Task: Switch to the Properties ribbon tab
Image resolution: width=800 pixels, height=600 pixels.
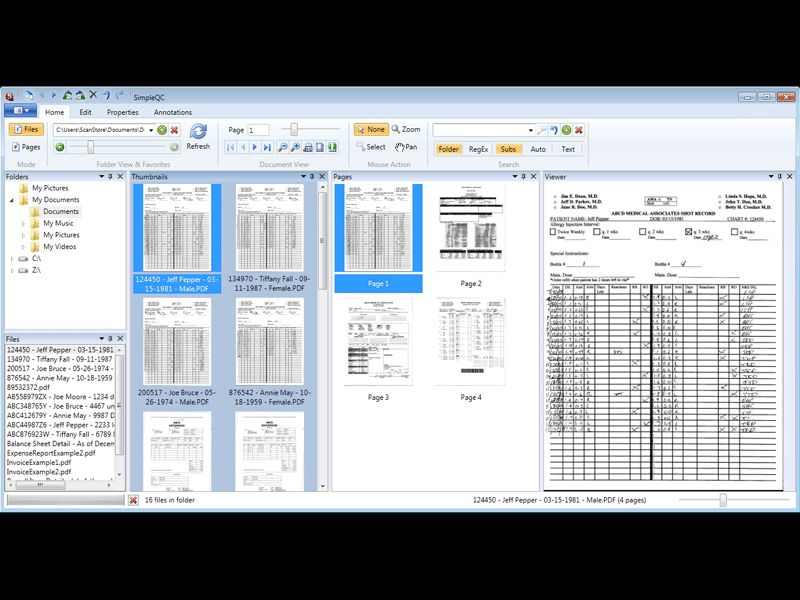Action: coord(122,112)
